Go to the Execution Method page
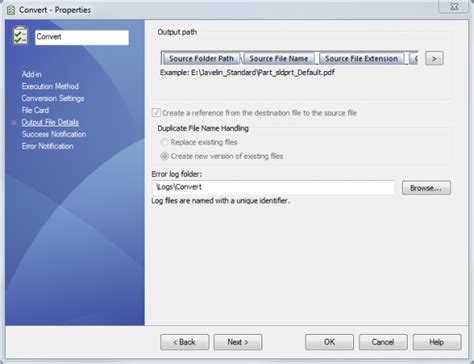The width and height of the screenshot is (474, 364). click(50, 86)
